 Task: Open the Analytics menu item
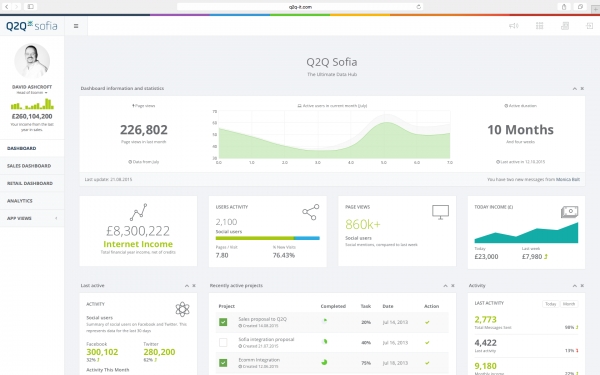32,201
